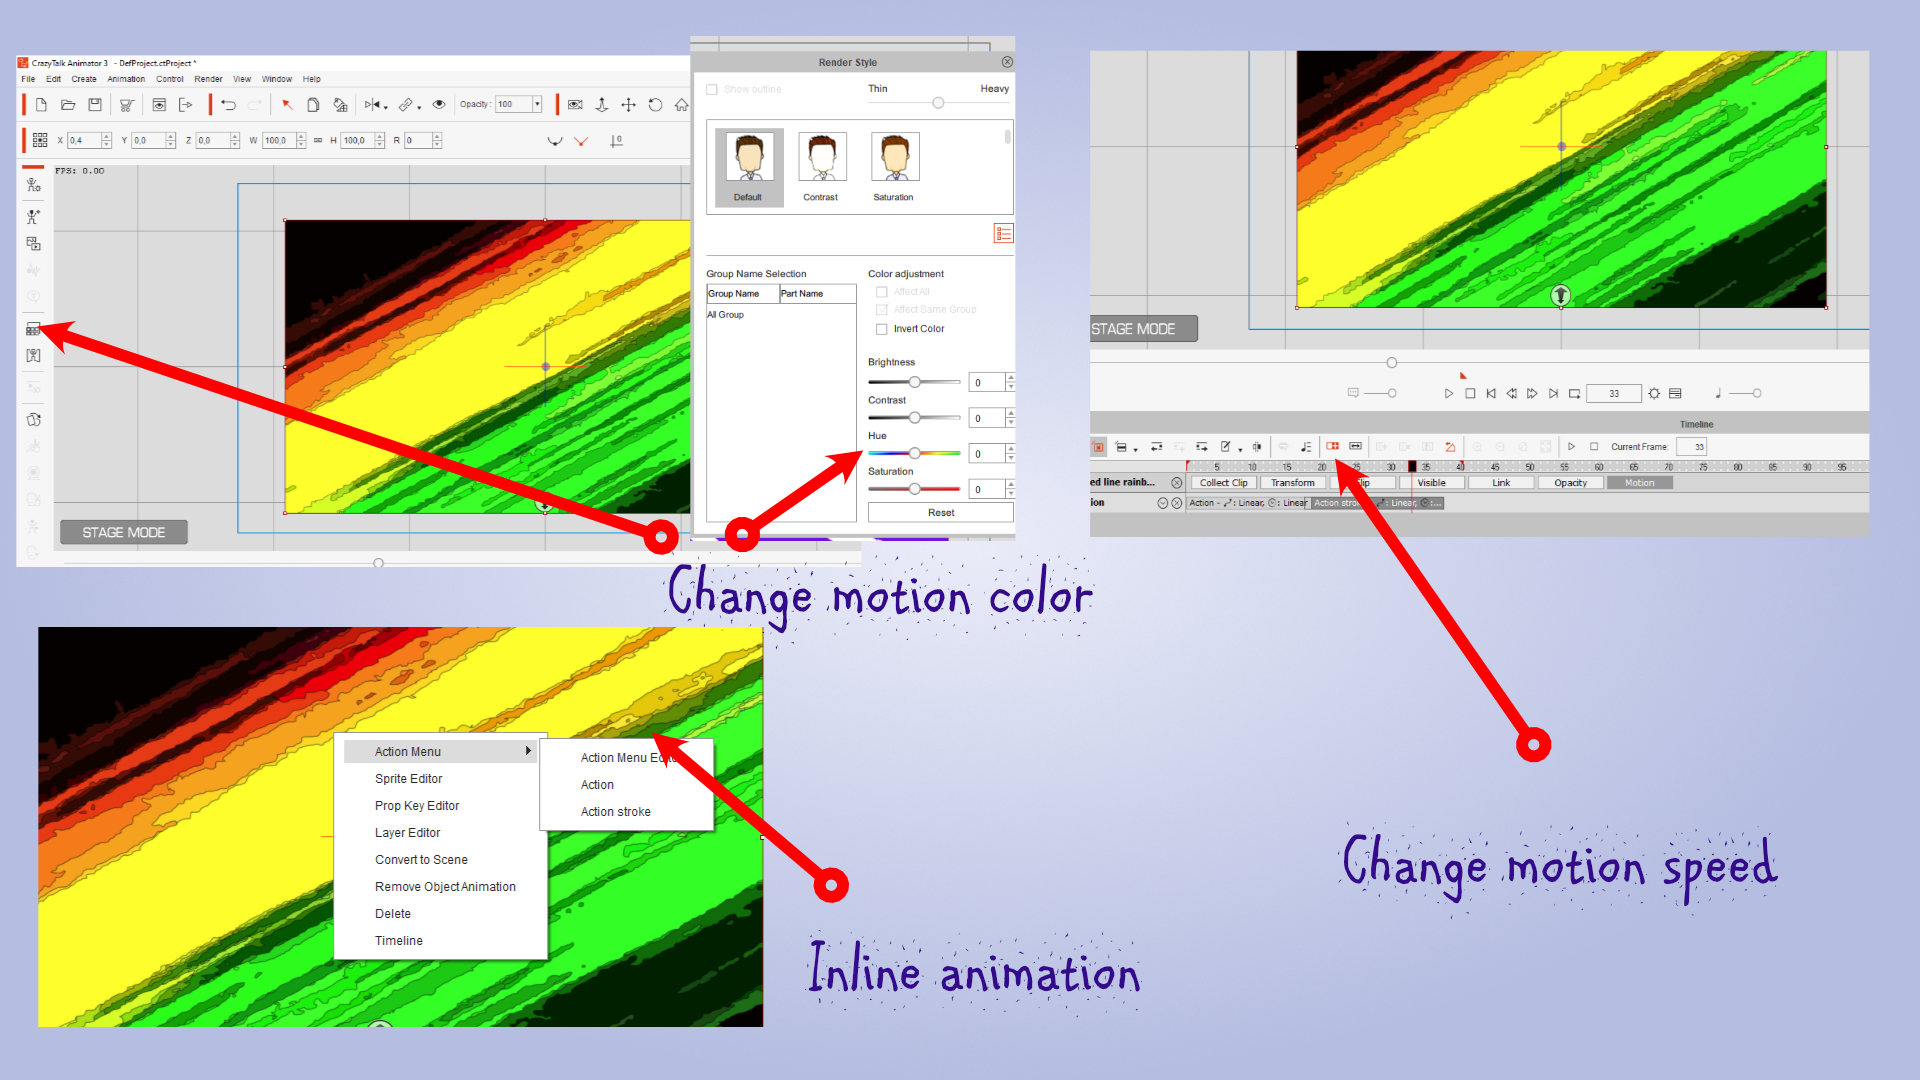Select the red arrow selection tool
This screenshot has height=1080, width=1920.
tap(287, 104)
